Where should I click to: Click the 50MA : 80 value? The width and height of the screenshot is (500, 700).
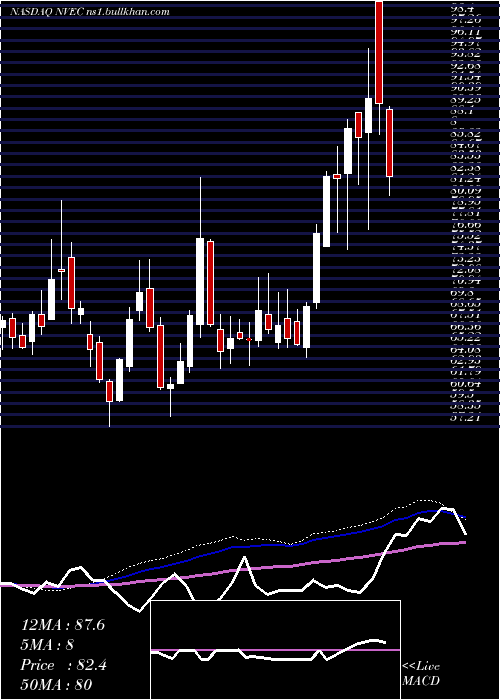(56, 685)
